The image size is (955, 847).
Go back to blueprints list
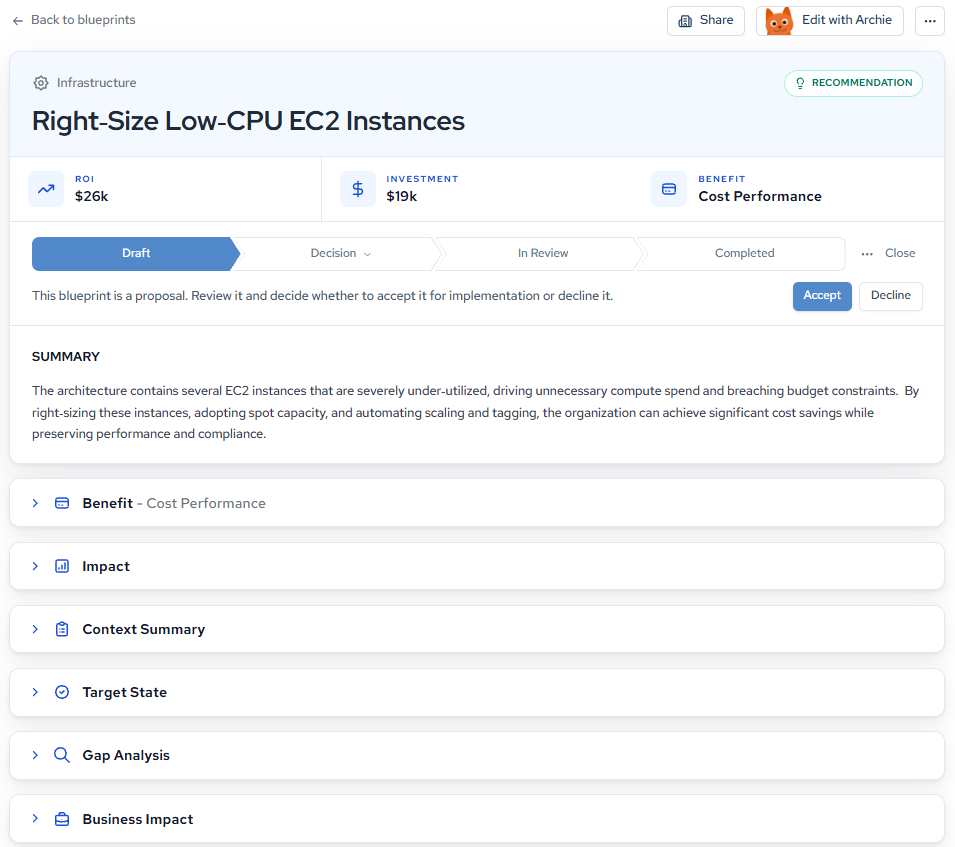click(74, 20)
